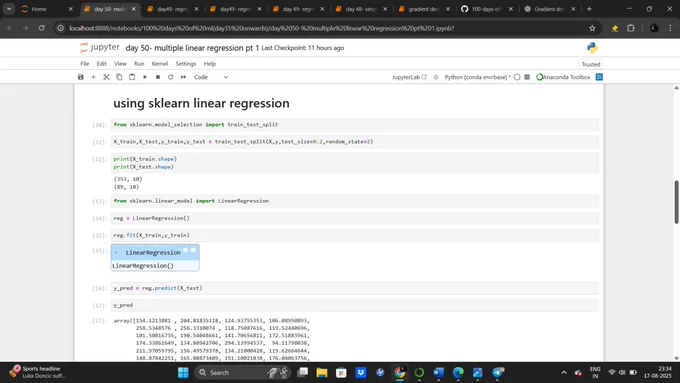Close the Home browser tab
The image size is (680, 383).
point(71,9)
